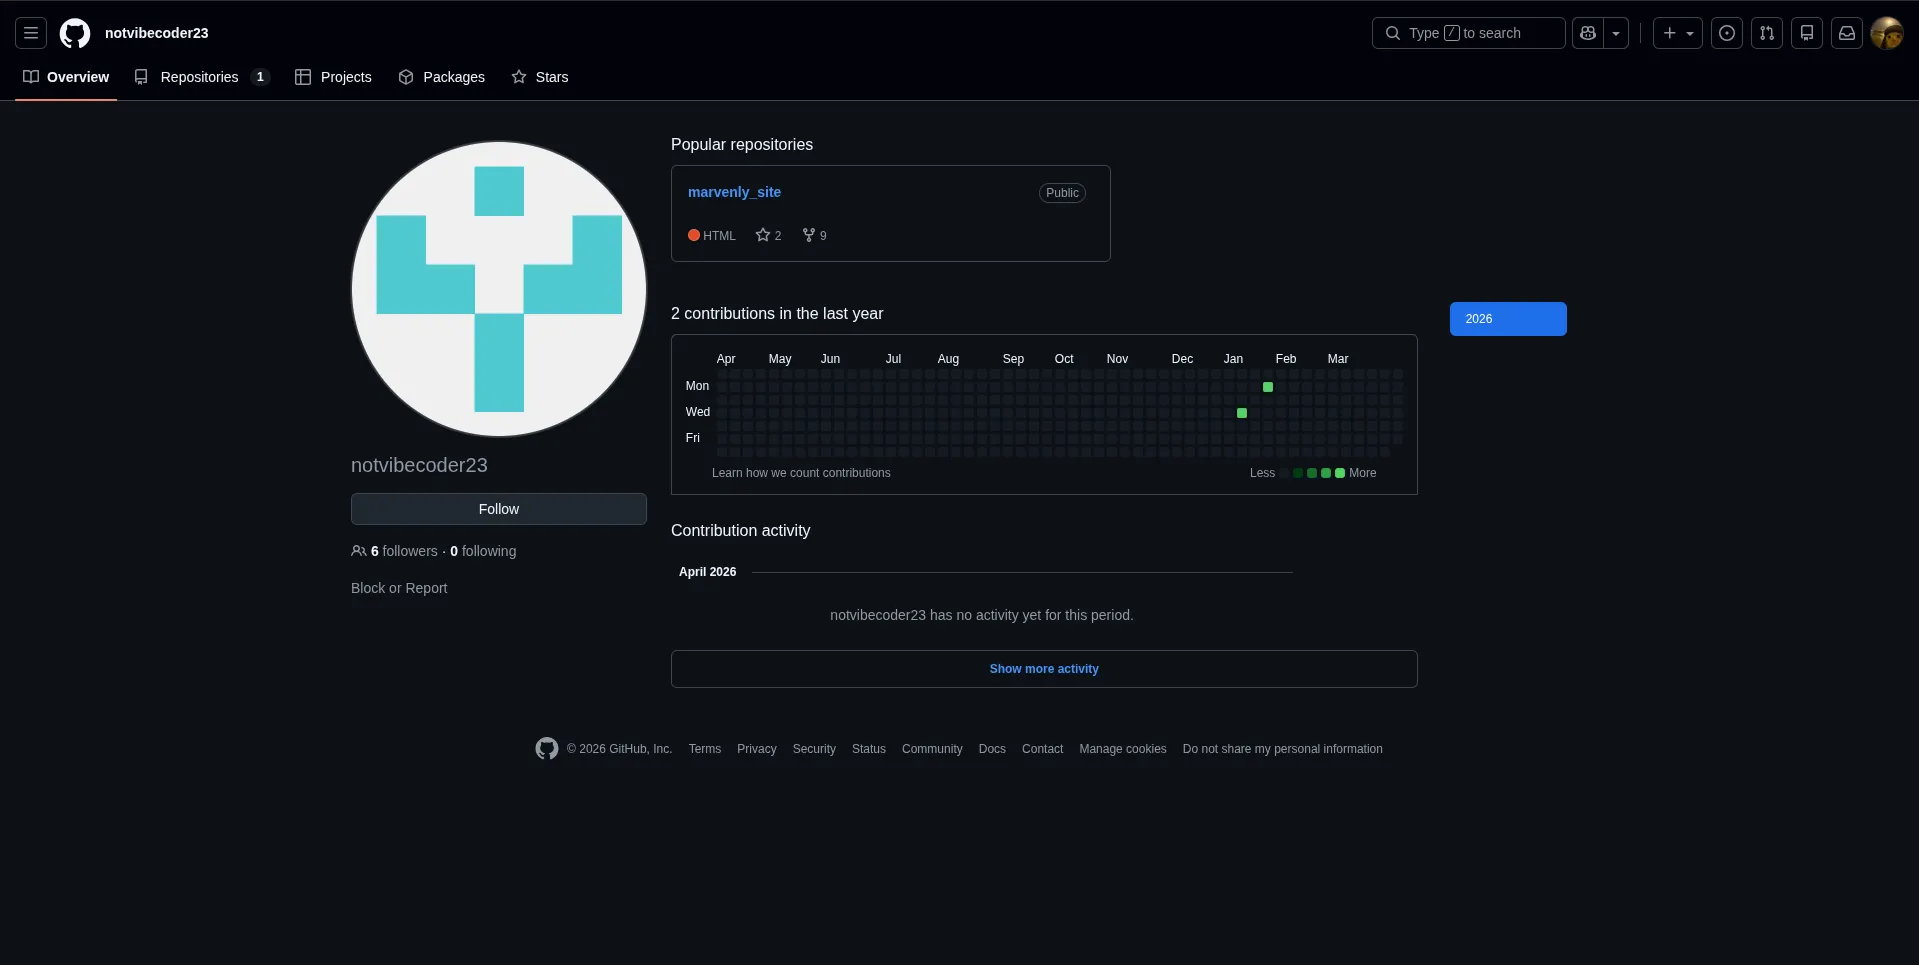The image size is (1919, 965).
Task: Click the saved bookmarks icon in header
Action: click(x=1806, y=33)
